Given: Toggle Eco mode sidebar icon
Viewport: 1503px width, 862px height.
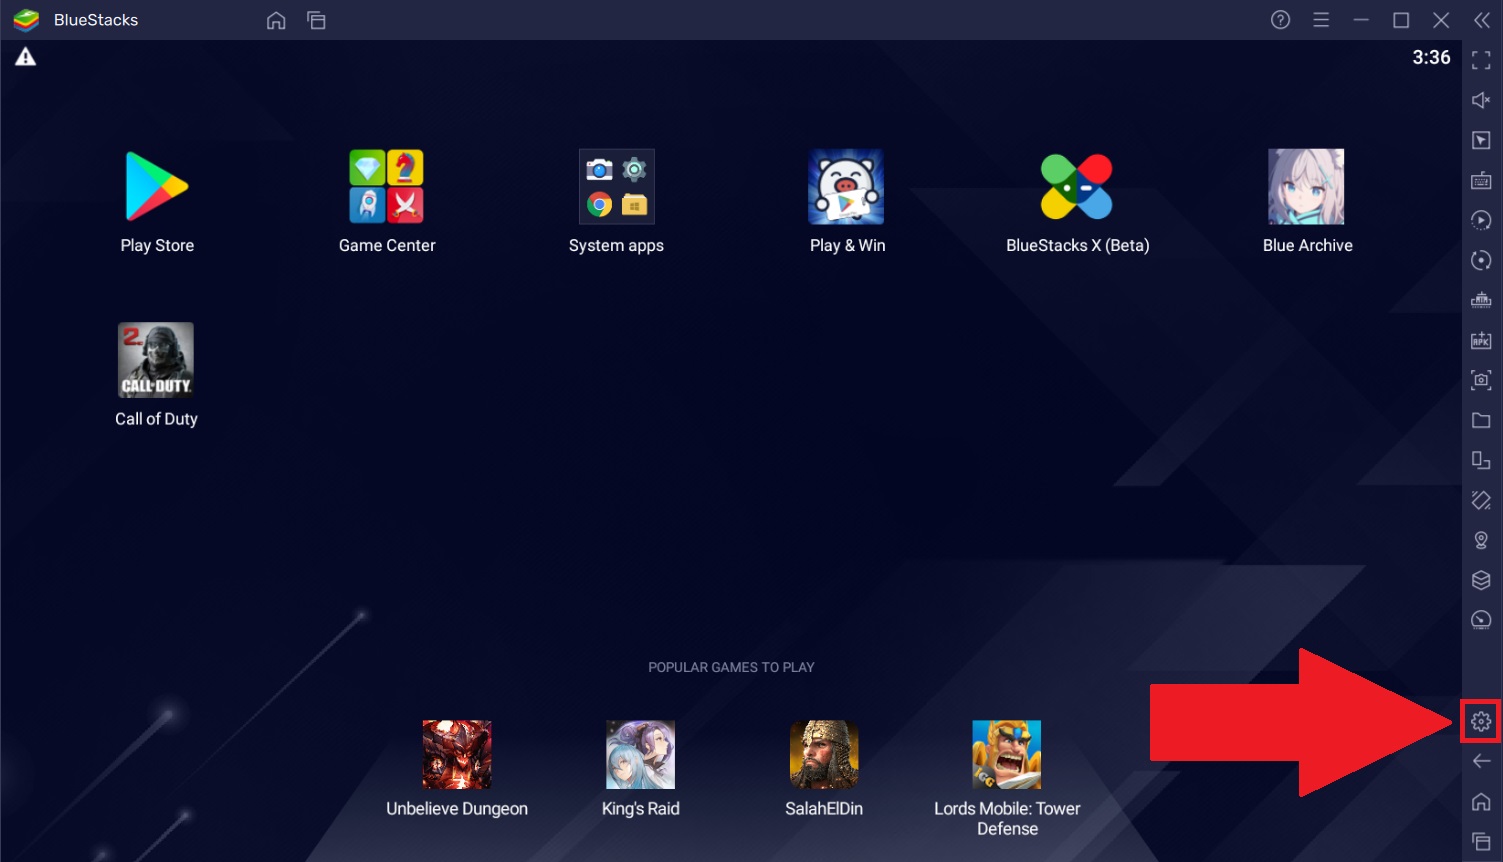Looking at the screenshot, I should [1481, 620].
